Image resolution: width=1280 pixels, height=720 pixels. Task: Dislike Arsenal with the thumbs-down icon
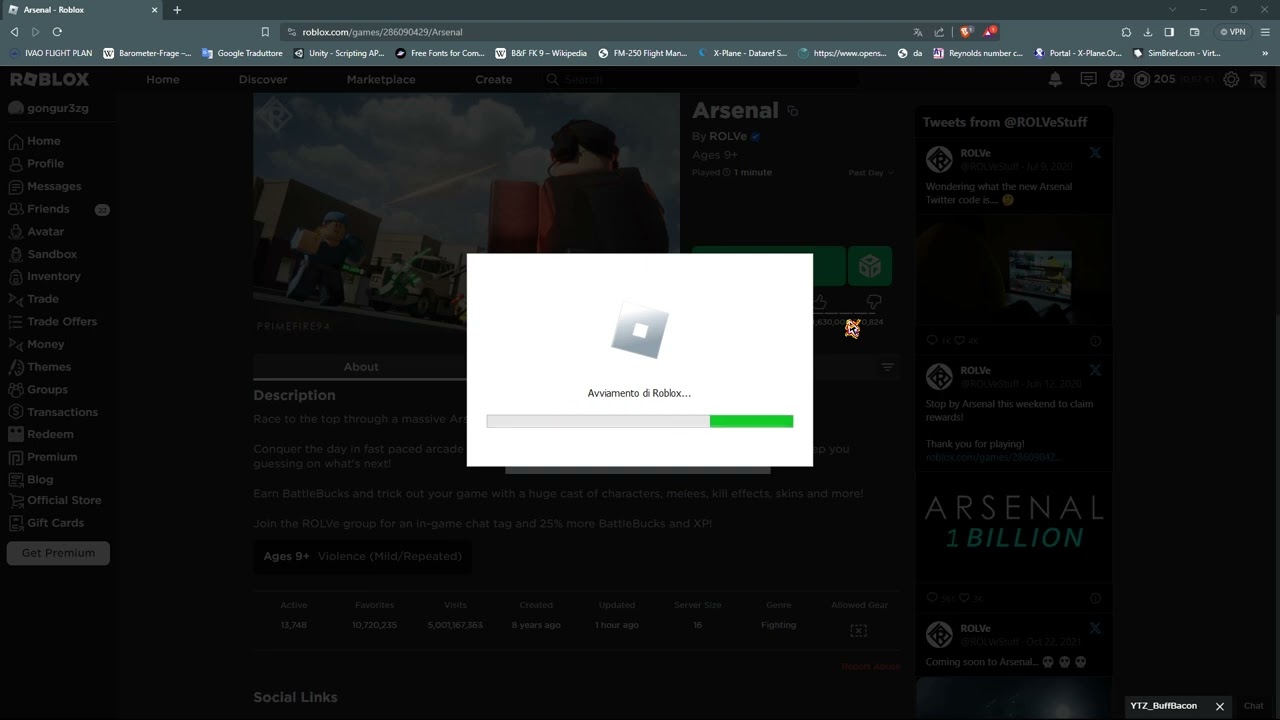[874, 300]
